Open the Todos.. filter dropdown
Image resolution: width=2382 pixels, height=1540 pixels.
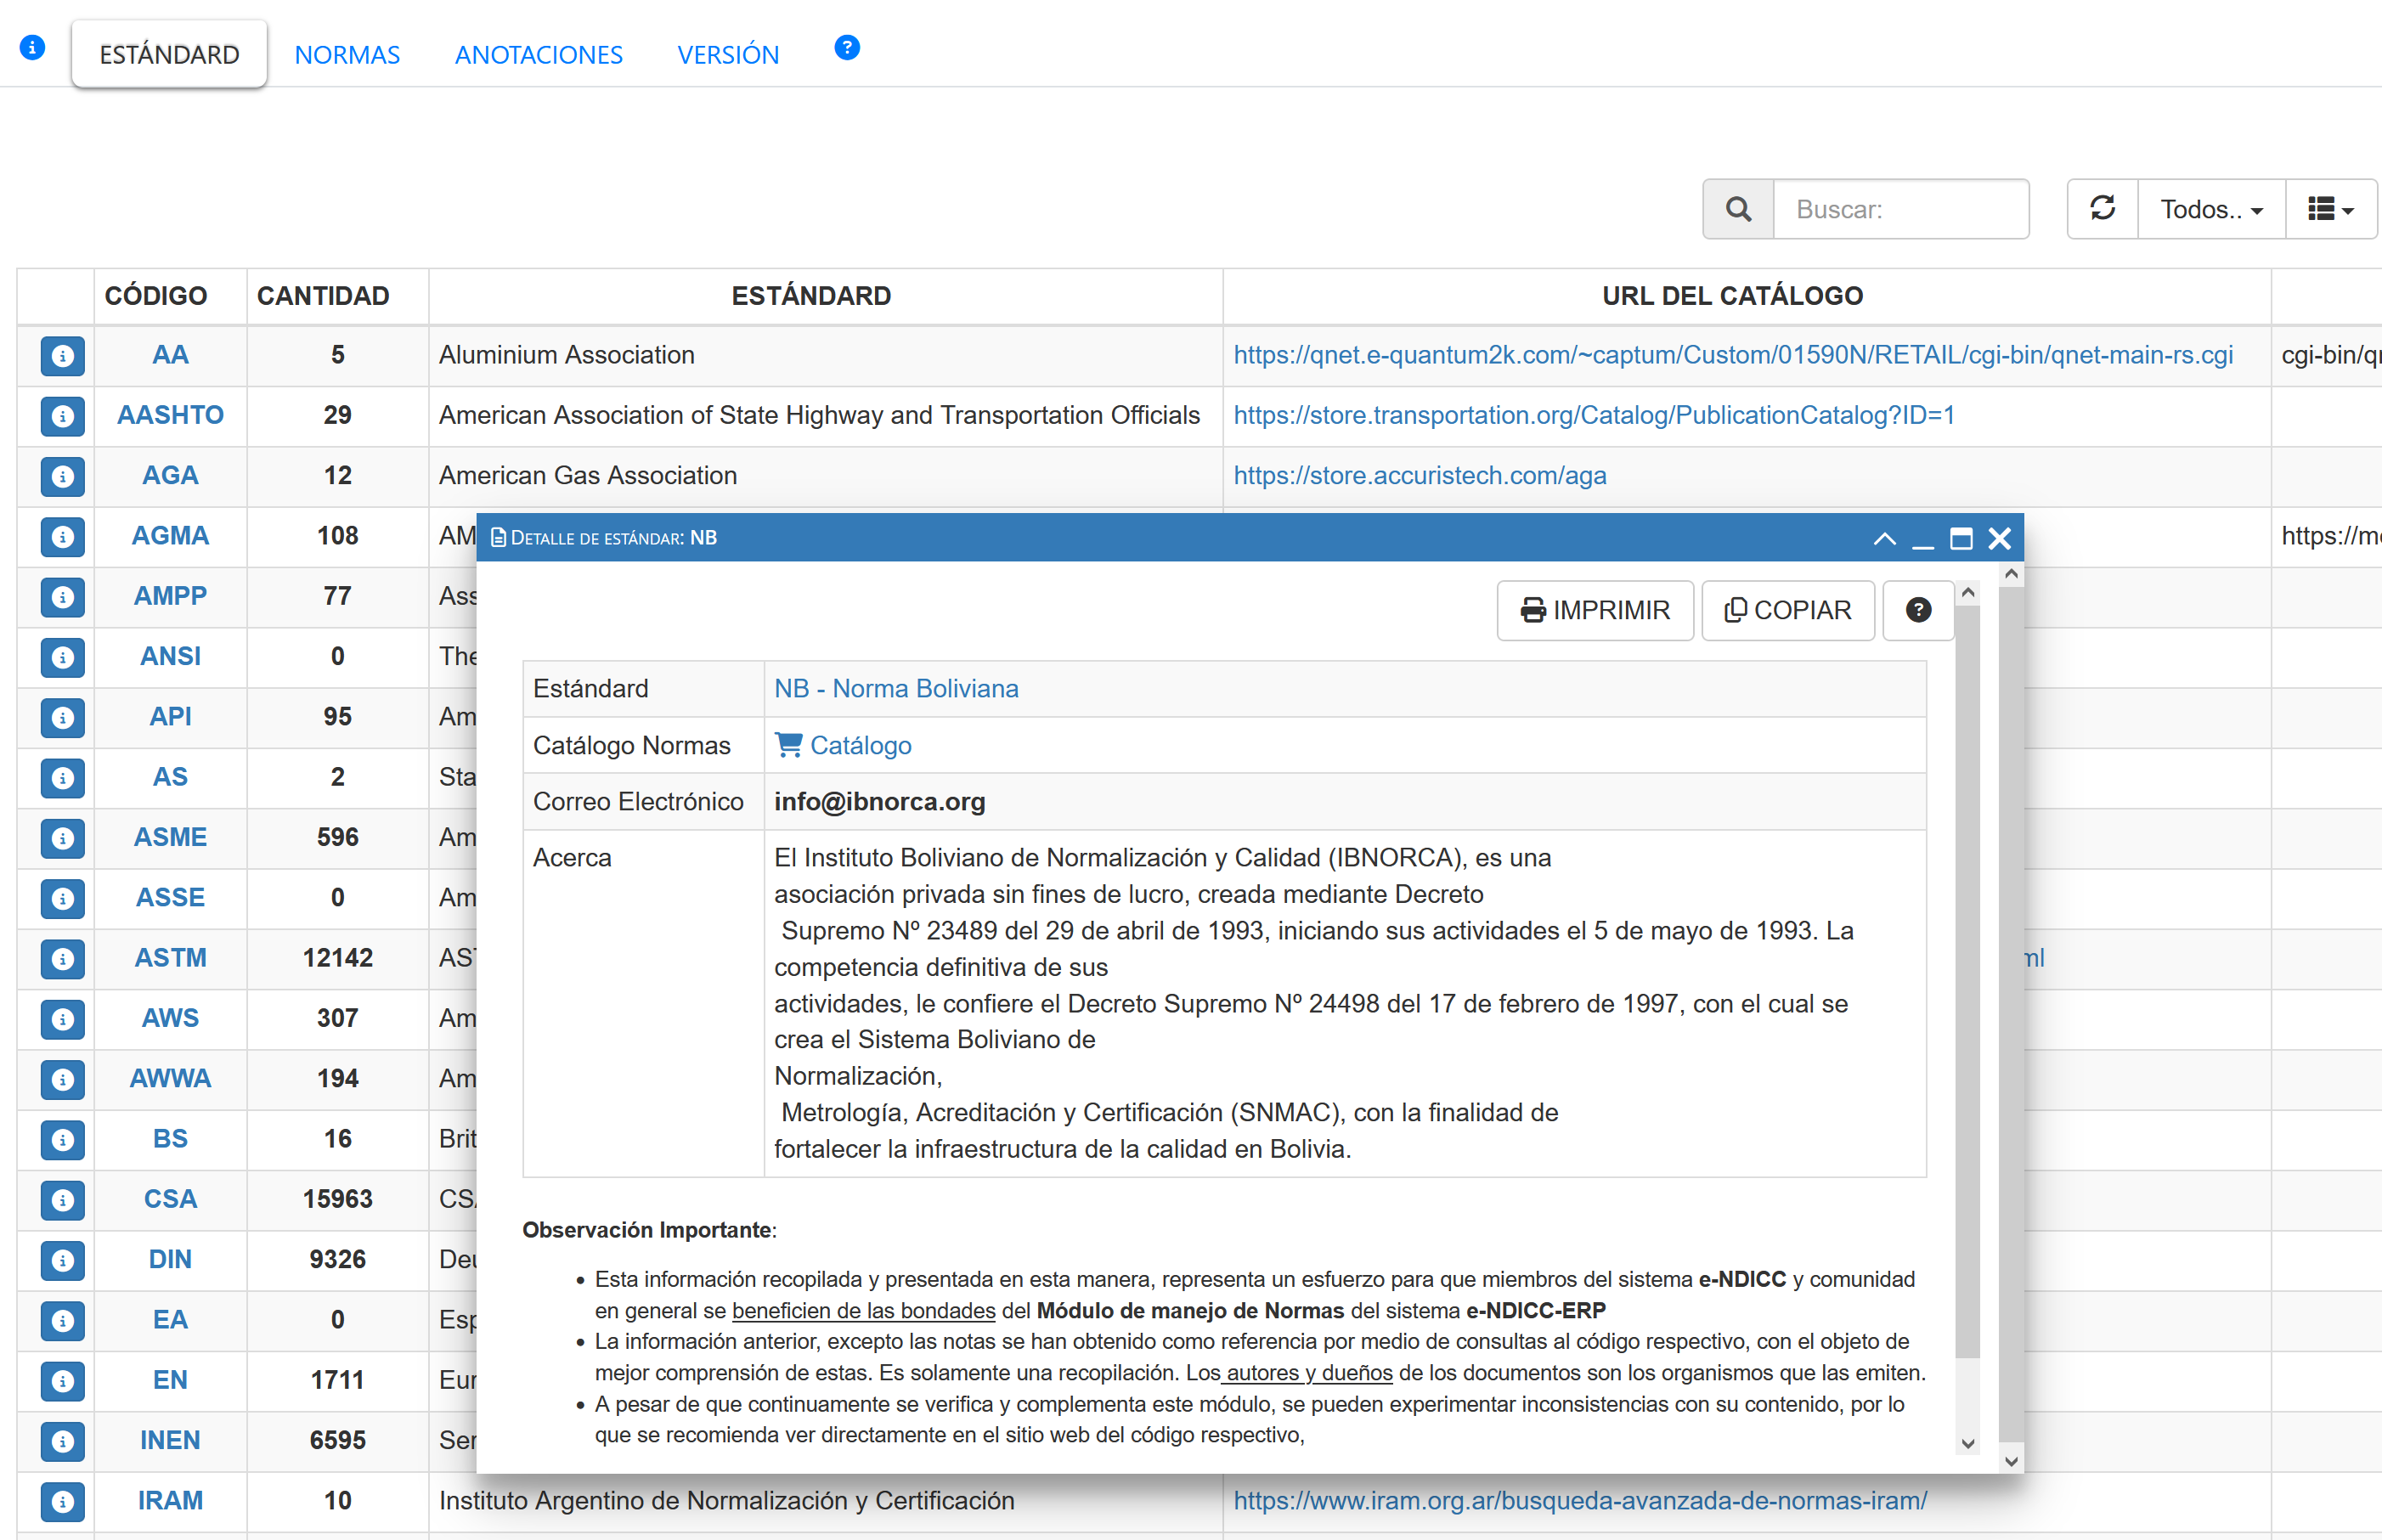2210,209
